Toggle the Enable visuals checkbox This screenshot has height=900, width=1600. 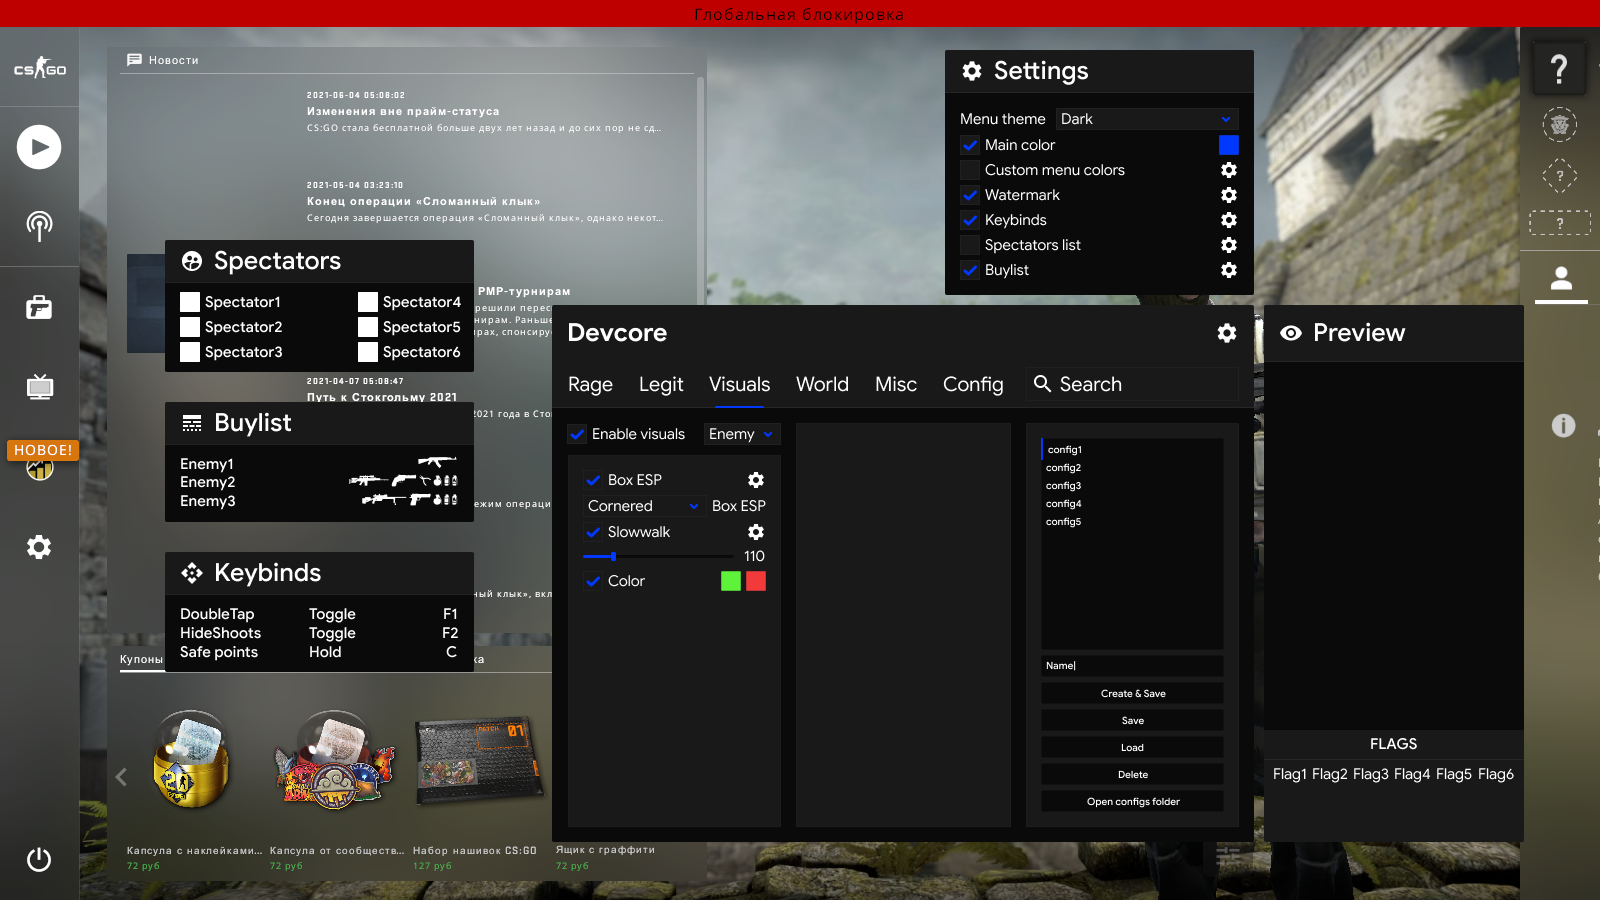point(577,434)
